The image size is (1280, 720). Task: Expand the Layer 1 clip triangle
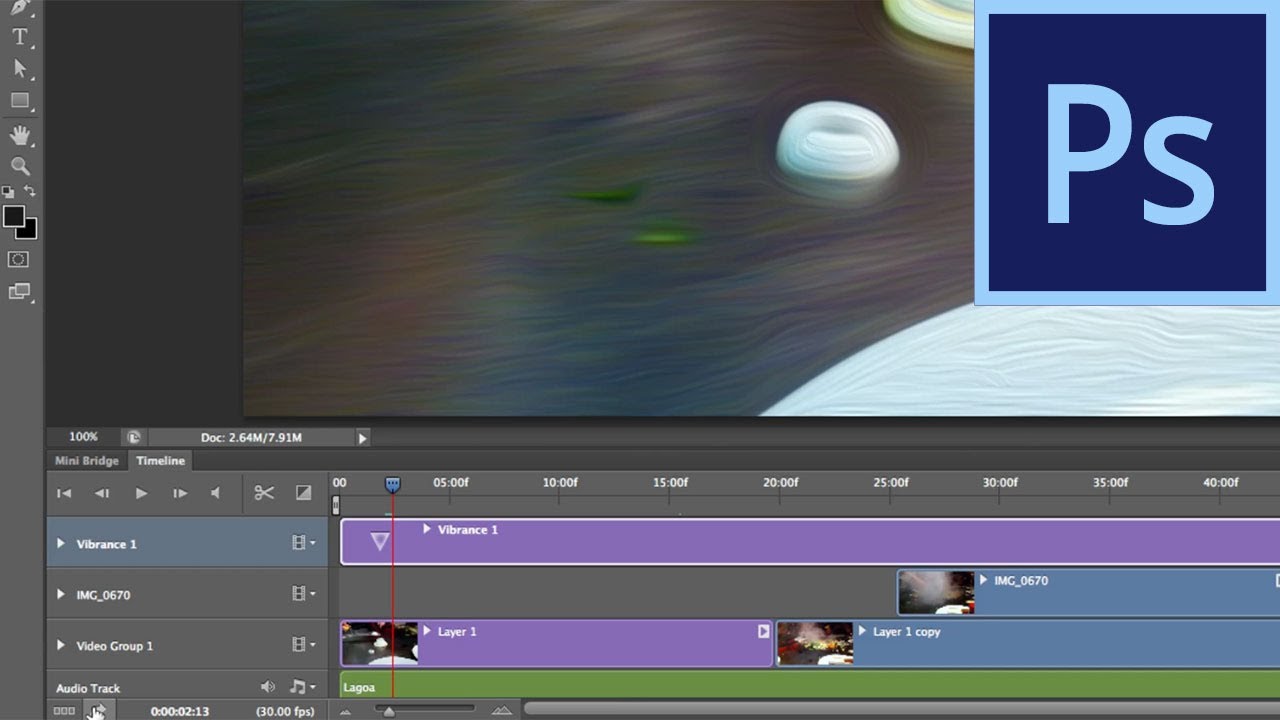click(427, 631)
